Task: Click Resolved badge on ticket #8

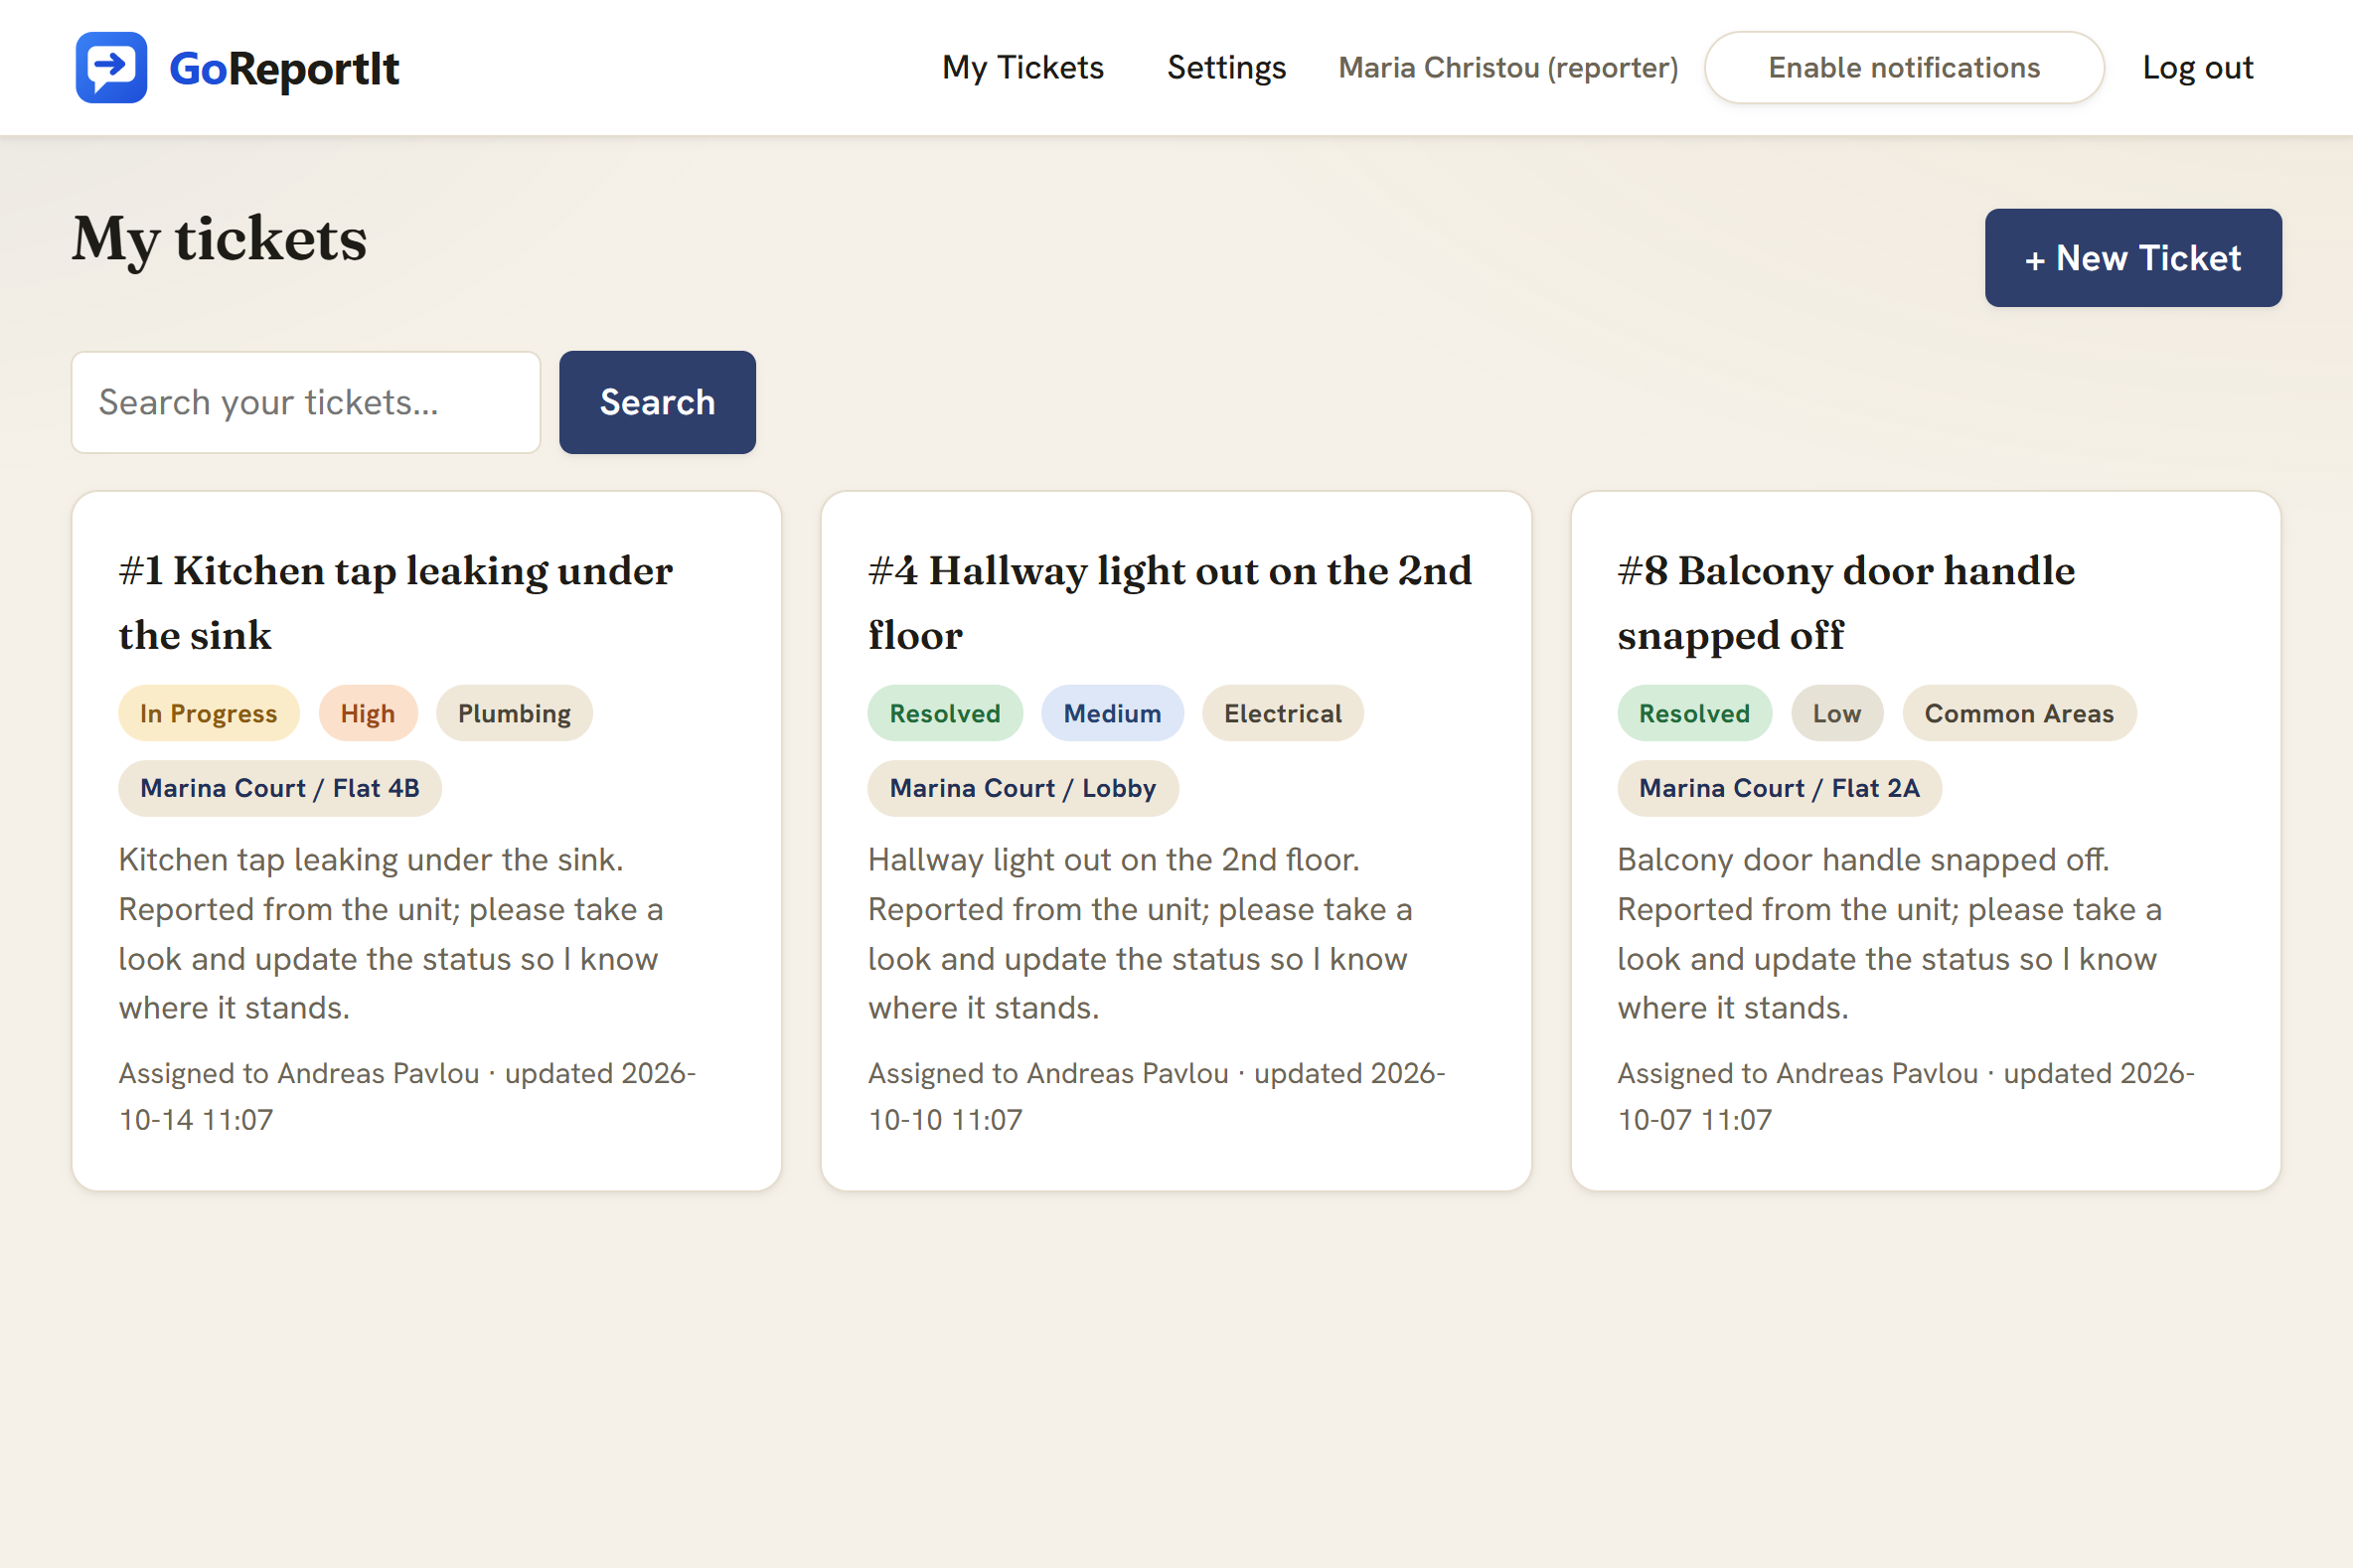Action: pos(1693,713)
